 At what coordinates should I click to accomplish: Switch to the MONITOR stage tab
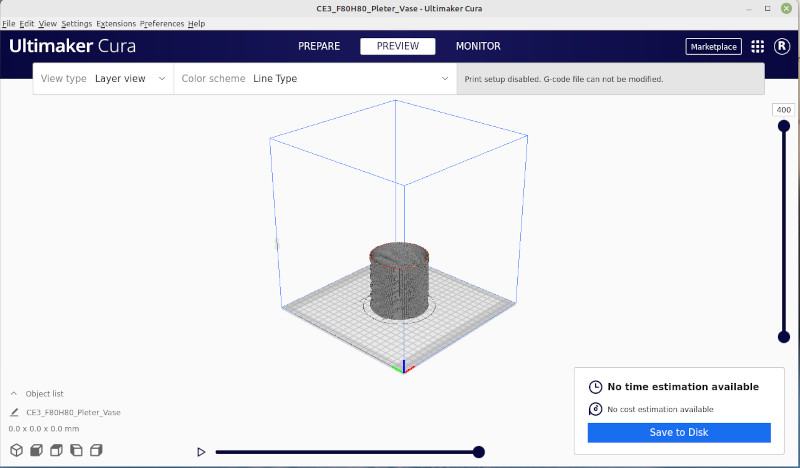tap(478, 46)
